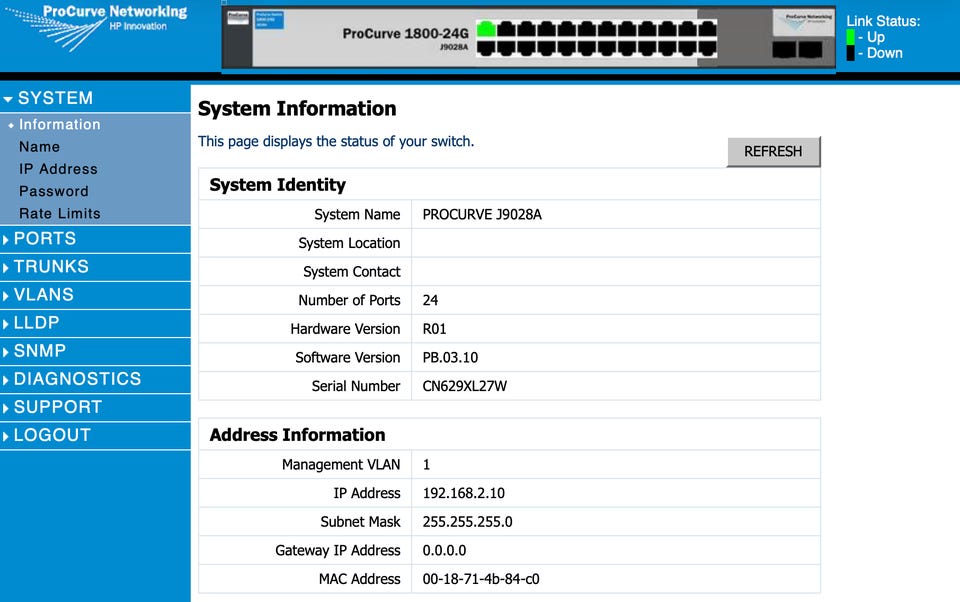The image size is (960, 602).
Task: Click the Gateway IP Address label
Action: [x=337, y=551]
